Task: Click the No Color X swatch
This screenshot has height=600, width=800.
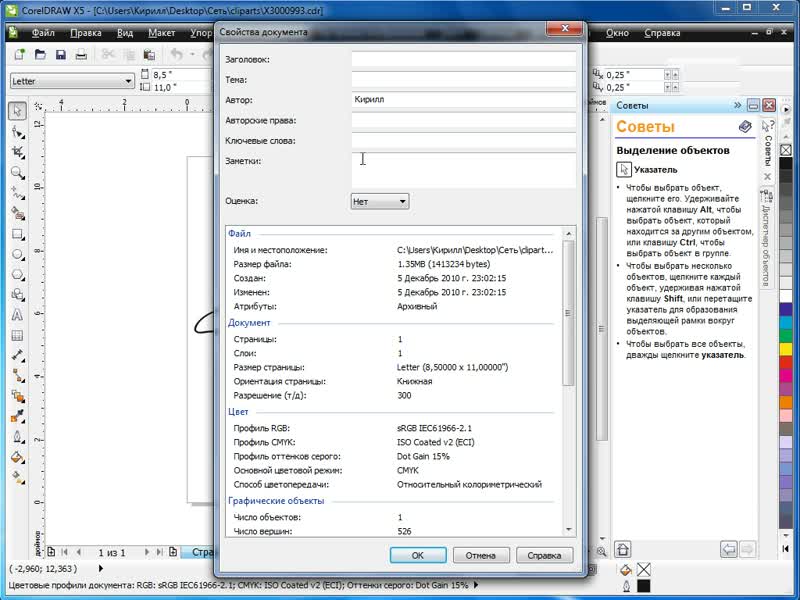Action: (786, 151)
